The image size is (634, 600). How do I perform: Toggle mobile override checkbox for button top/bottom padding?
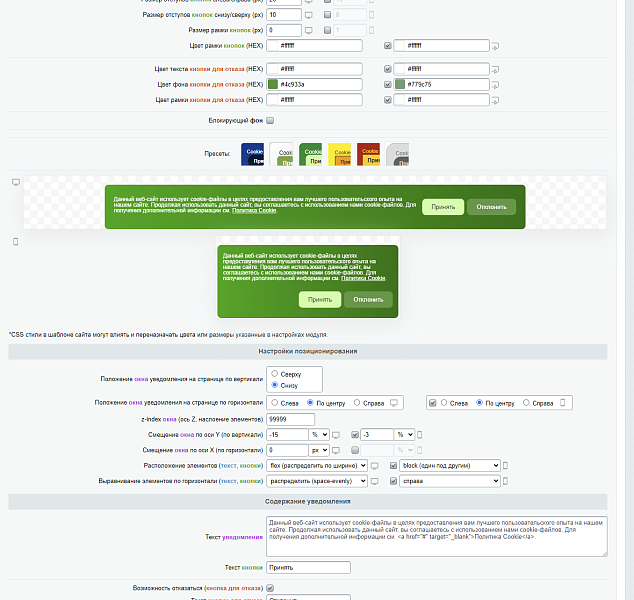tap(328, 15)
